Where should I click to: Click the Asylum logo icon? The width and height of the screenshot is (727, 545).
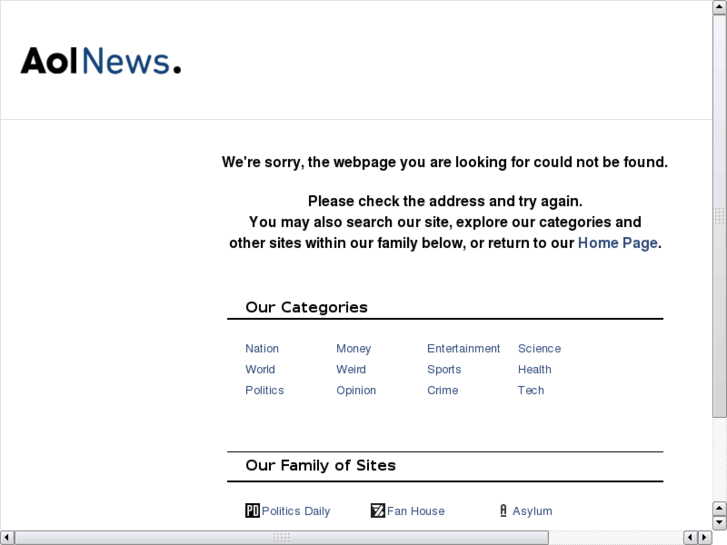(503, 511)
